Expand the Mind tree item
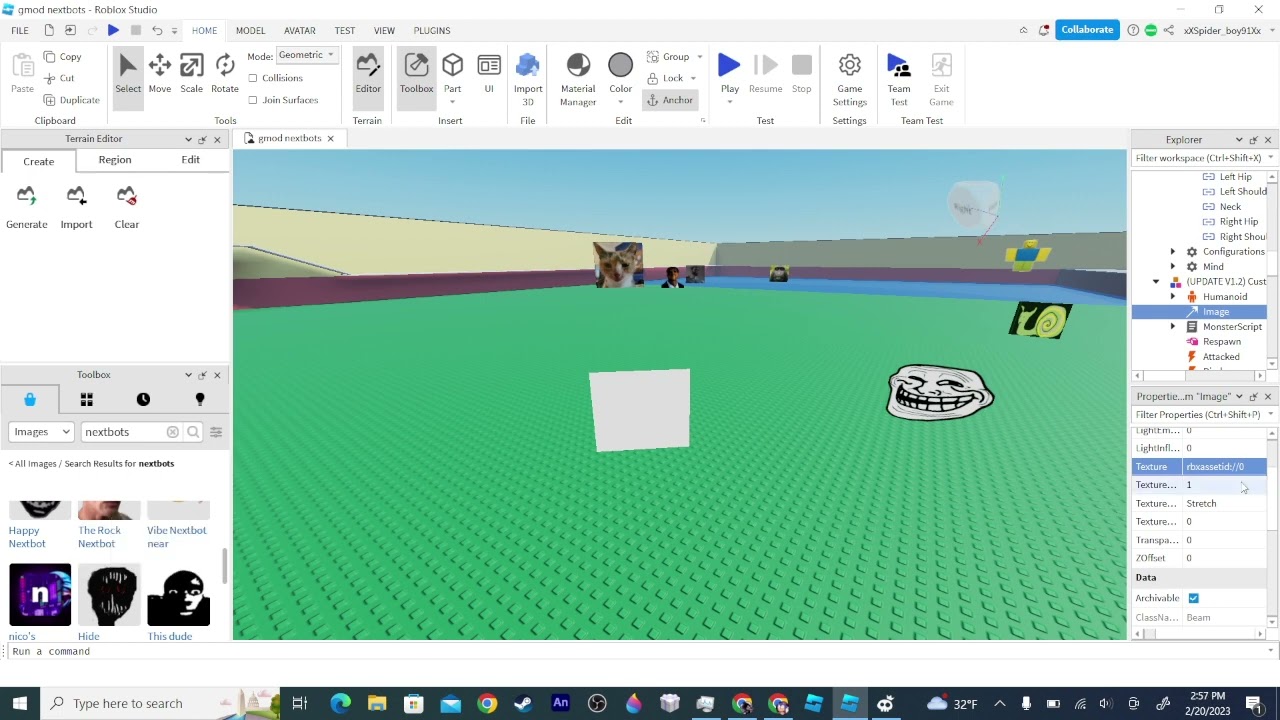 1173,267
